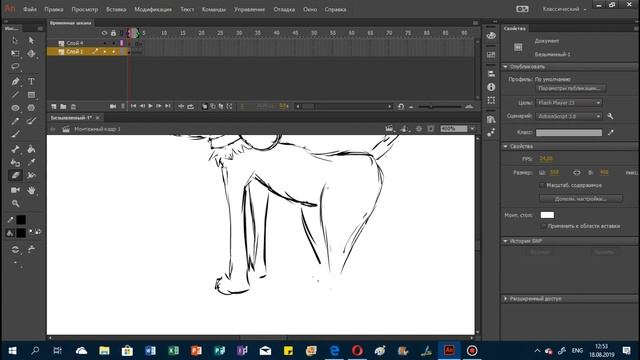
Task: Open the Flash Player target dropdown
Action: click(569, 103)
